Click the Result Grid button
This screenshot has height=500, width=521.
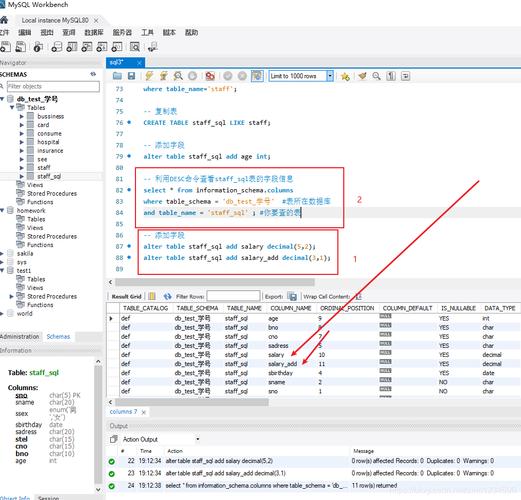[127, 296]
